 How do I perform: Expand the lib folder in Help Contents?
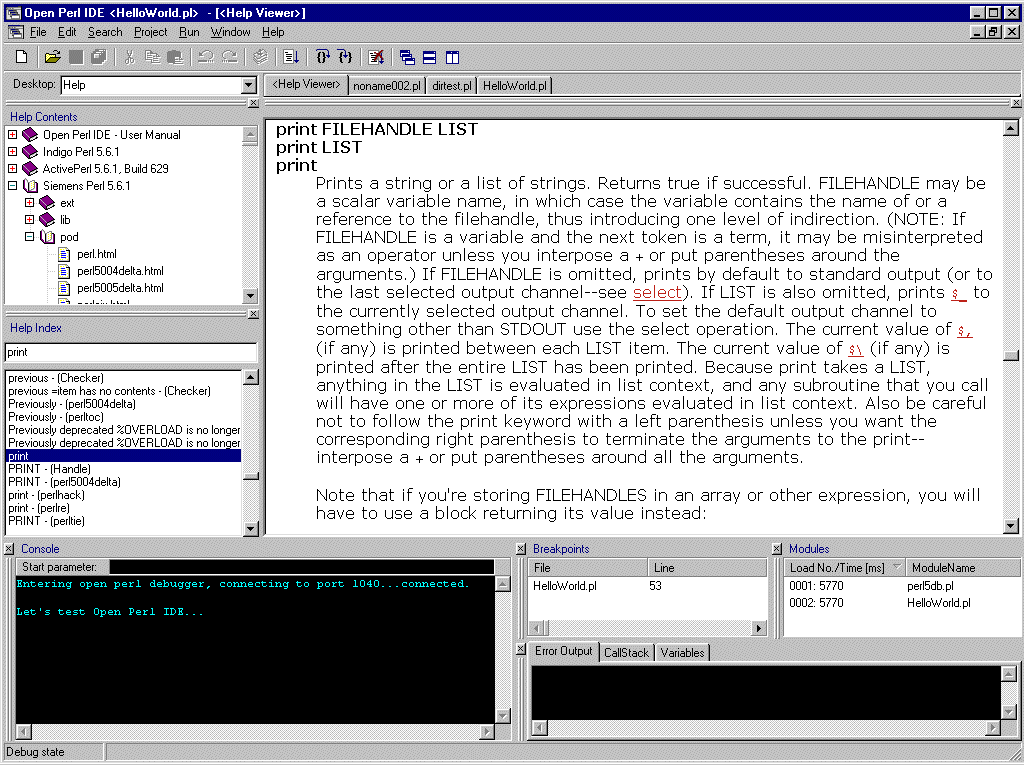click(30, 220)
